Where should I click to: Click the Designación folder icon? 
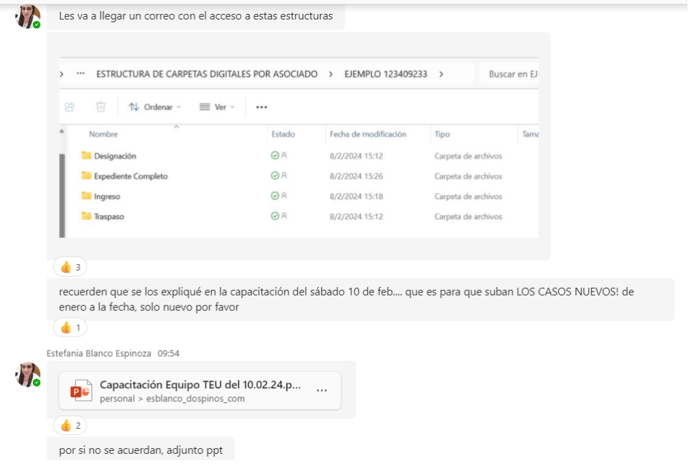(x=86, y=155)
